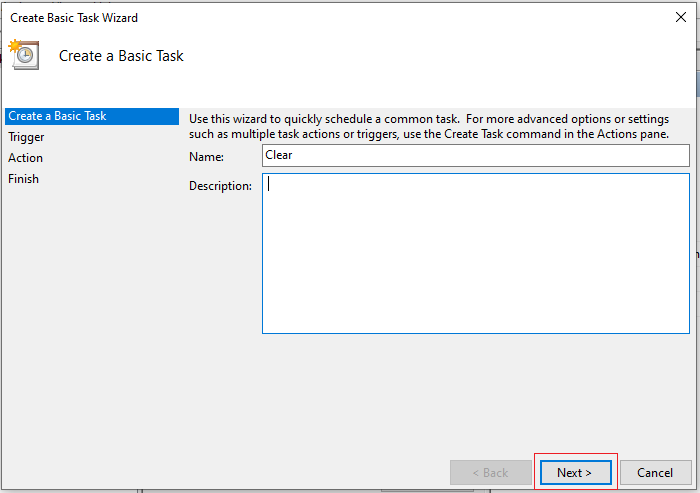Click inside the Description text area
The image size is (700, 493).
[475, 253]
